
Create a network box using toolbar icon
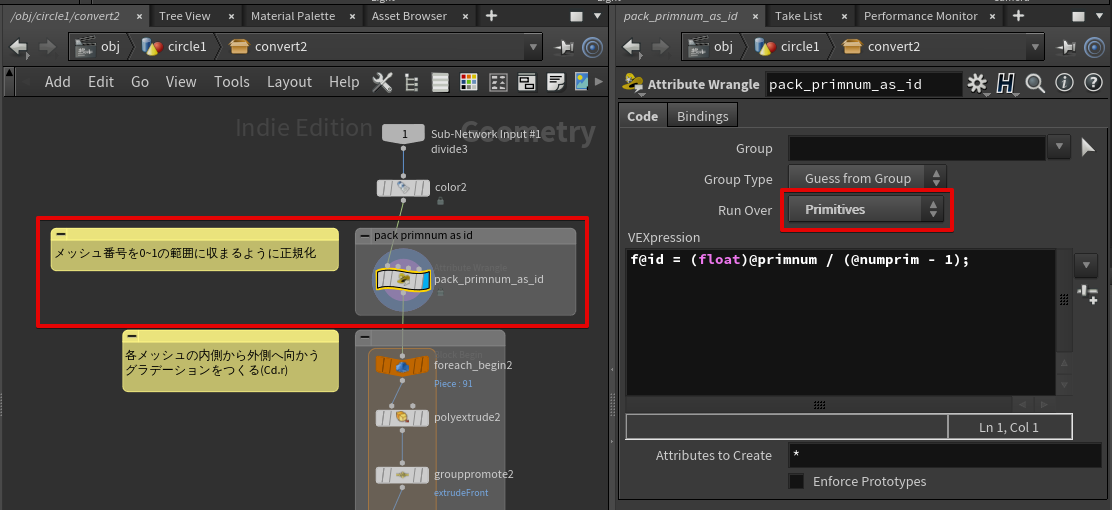(x=526, y=83)
